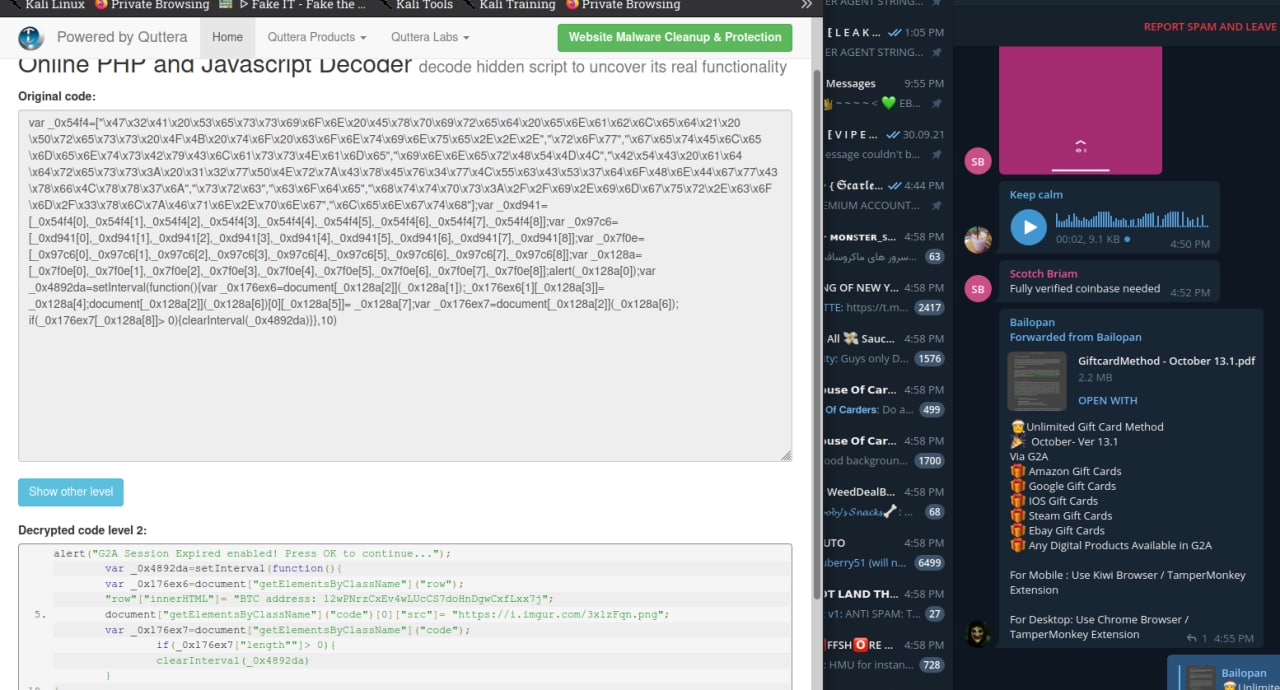Click the SB avatar beside Scotch Briam message
This screenshot has height=690, width=1280.
(x=977, y=289)
